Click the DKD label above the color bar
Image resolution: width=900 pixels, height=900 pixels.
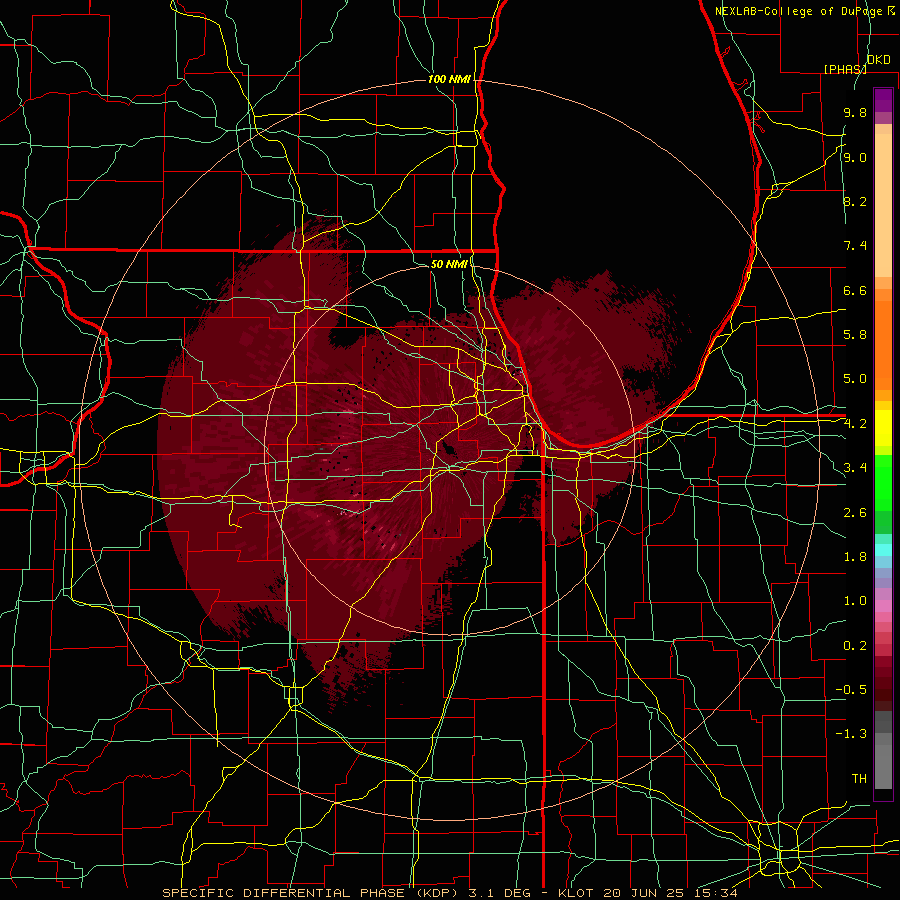pyautogui.click(x=878, y=60)
